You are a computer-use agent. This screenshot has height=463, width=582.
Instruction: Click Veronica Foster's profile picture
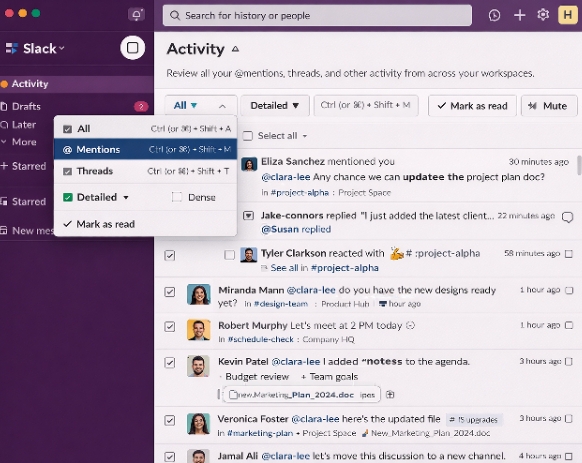[x=199, y=424]
